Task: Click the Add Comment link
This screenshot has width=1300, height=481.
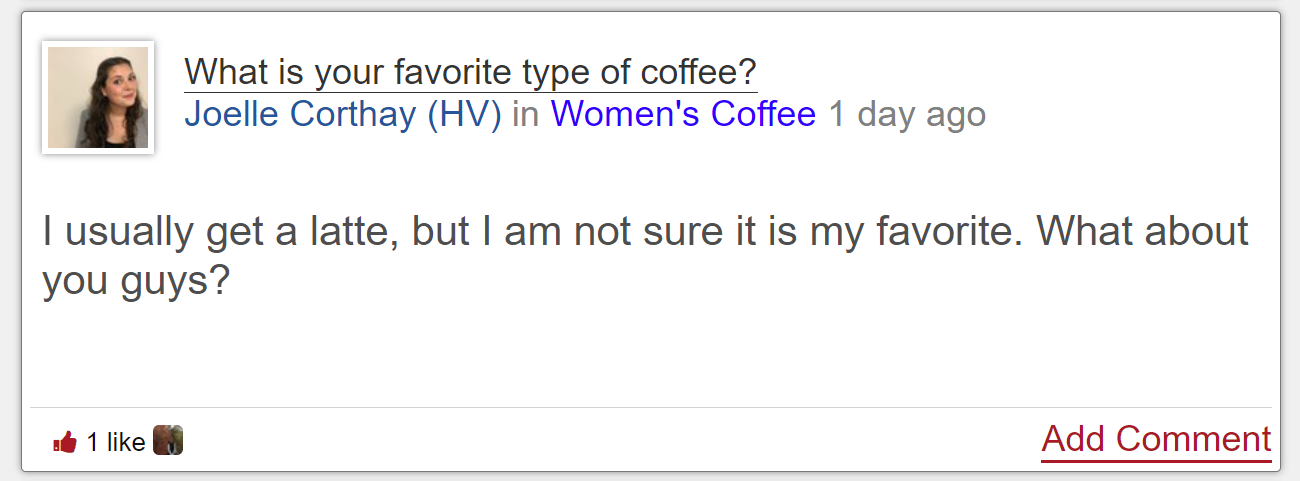Action: pos(1156,439)
